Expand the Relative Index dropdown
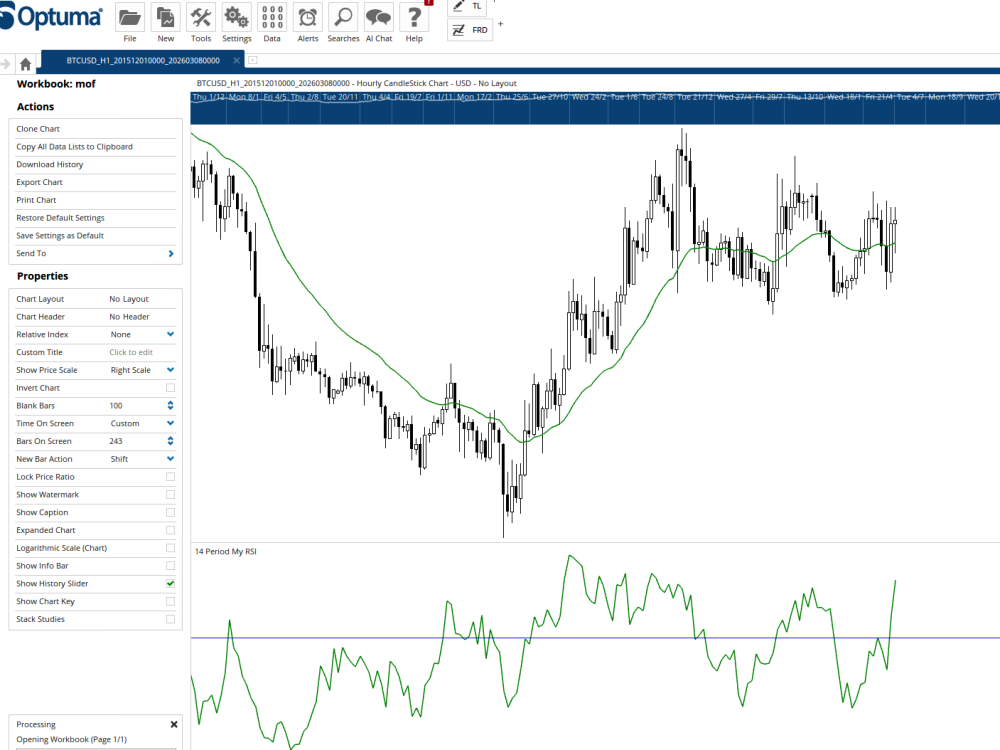The image size is (1000, 750). tap(170, 334)
